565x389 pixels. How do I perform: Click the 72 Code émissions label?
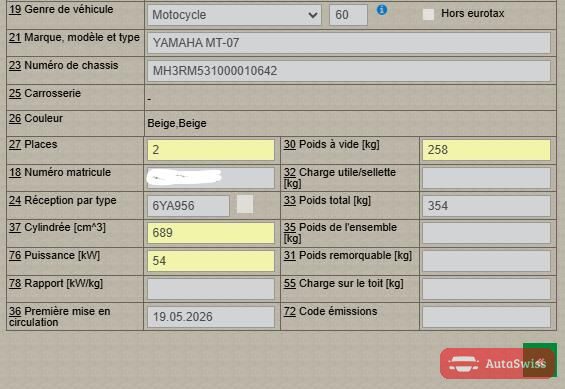pos(330,311)
